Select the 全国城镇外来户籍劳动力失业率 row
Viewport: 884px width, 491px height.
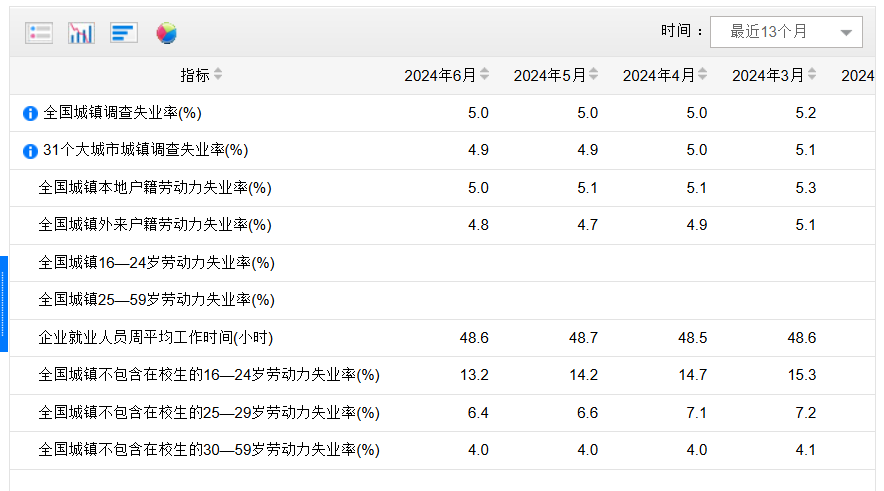pyautogui.click(x=155, y=225)
